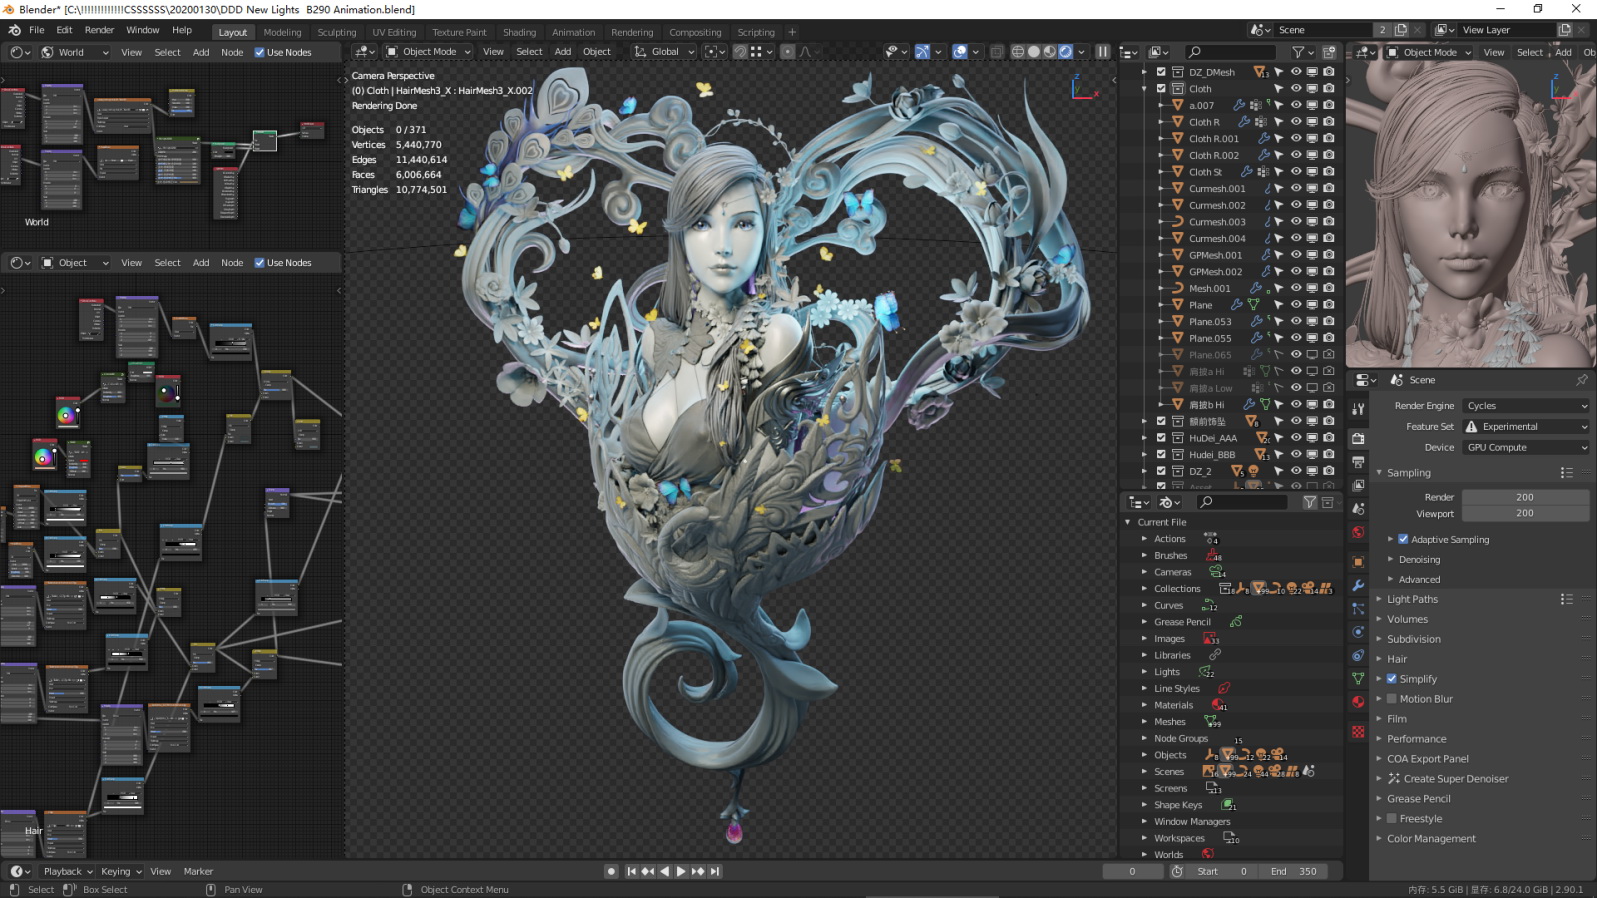Screen dimensions: 1597x898
Task: Open the Playback popover in timeline
Action: point(68,872)
